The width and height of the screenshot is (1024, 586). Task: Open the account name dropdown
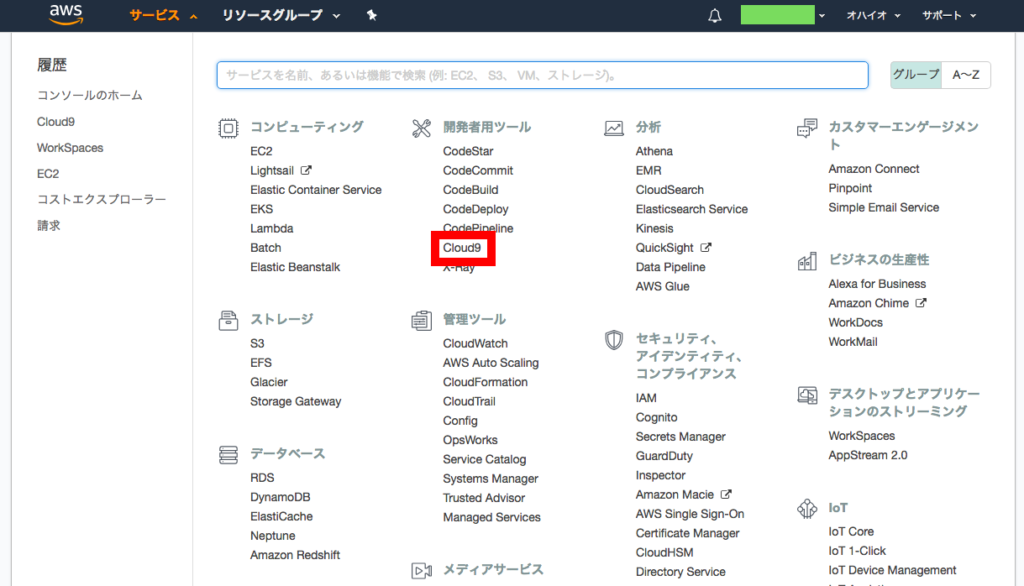tap(783, 15)
